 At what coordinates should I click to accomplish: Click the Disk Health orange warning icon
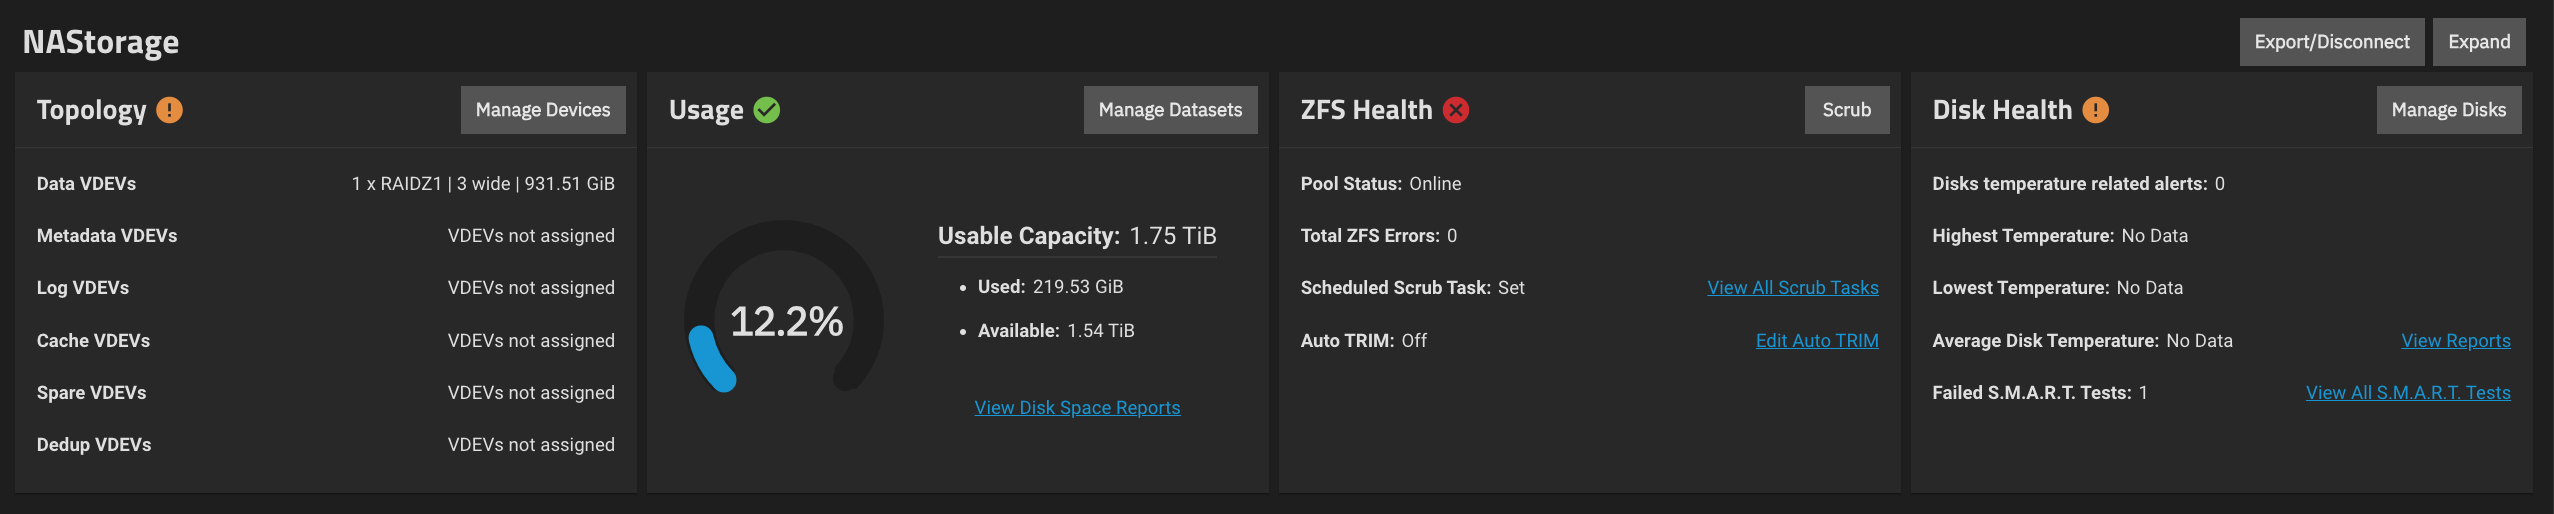pos(2095,110)
